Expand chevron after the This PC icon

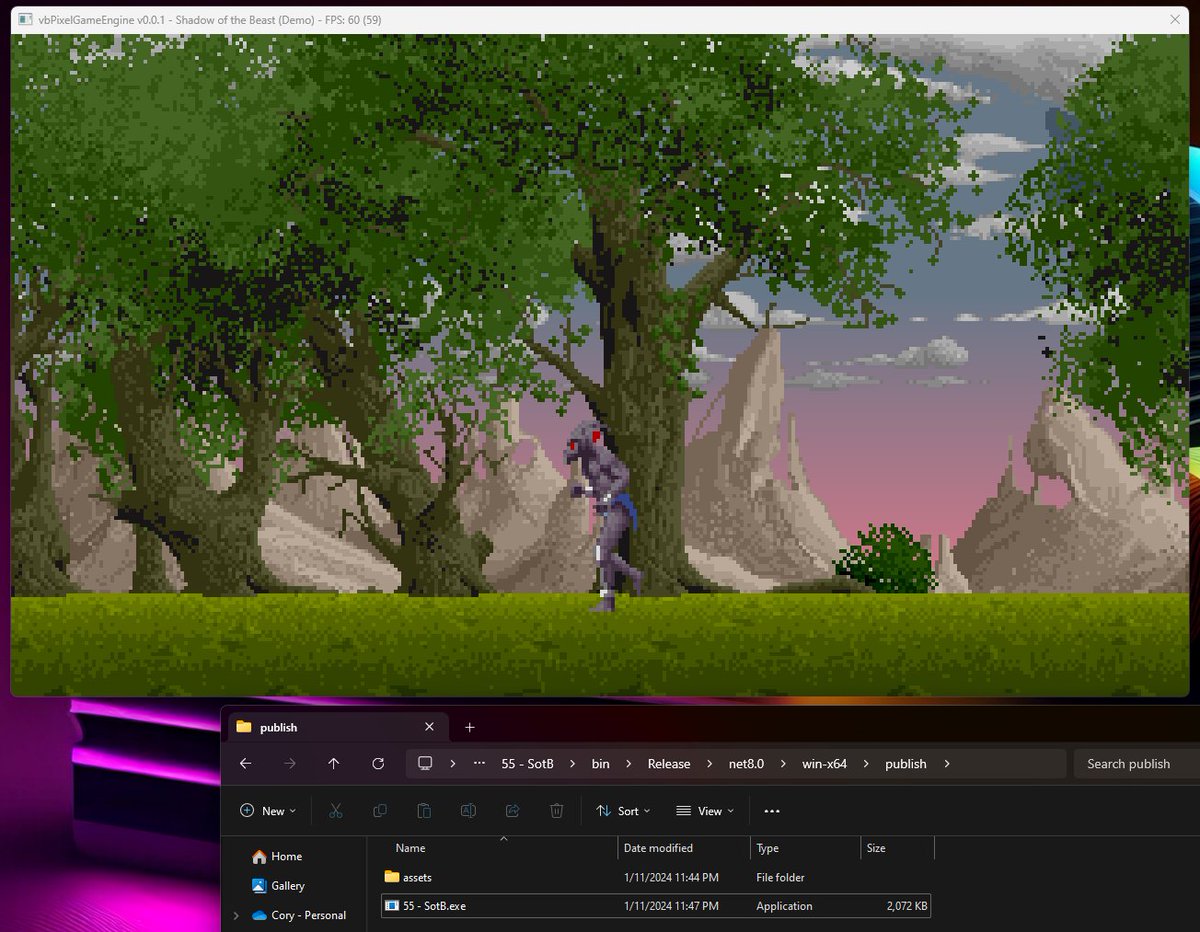tap(452, 764)
